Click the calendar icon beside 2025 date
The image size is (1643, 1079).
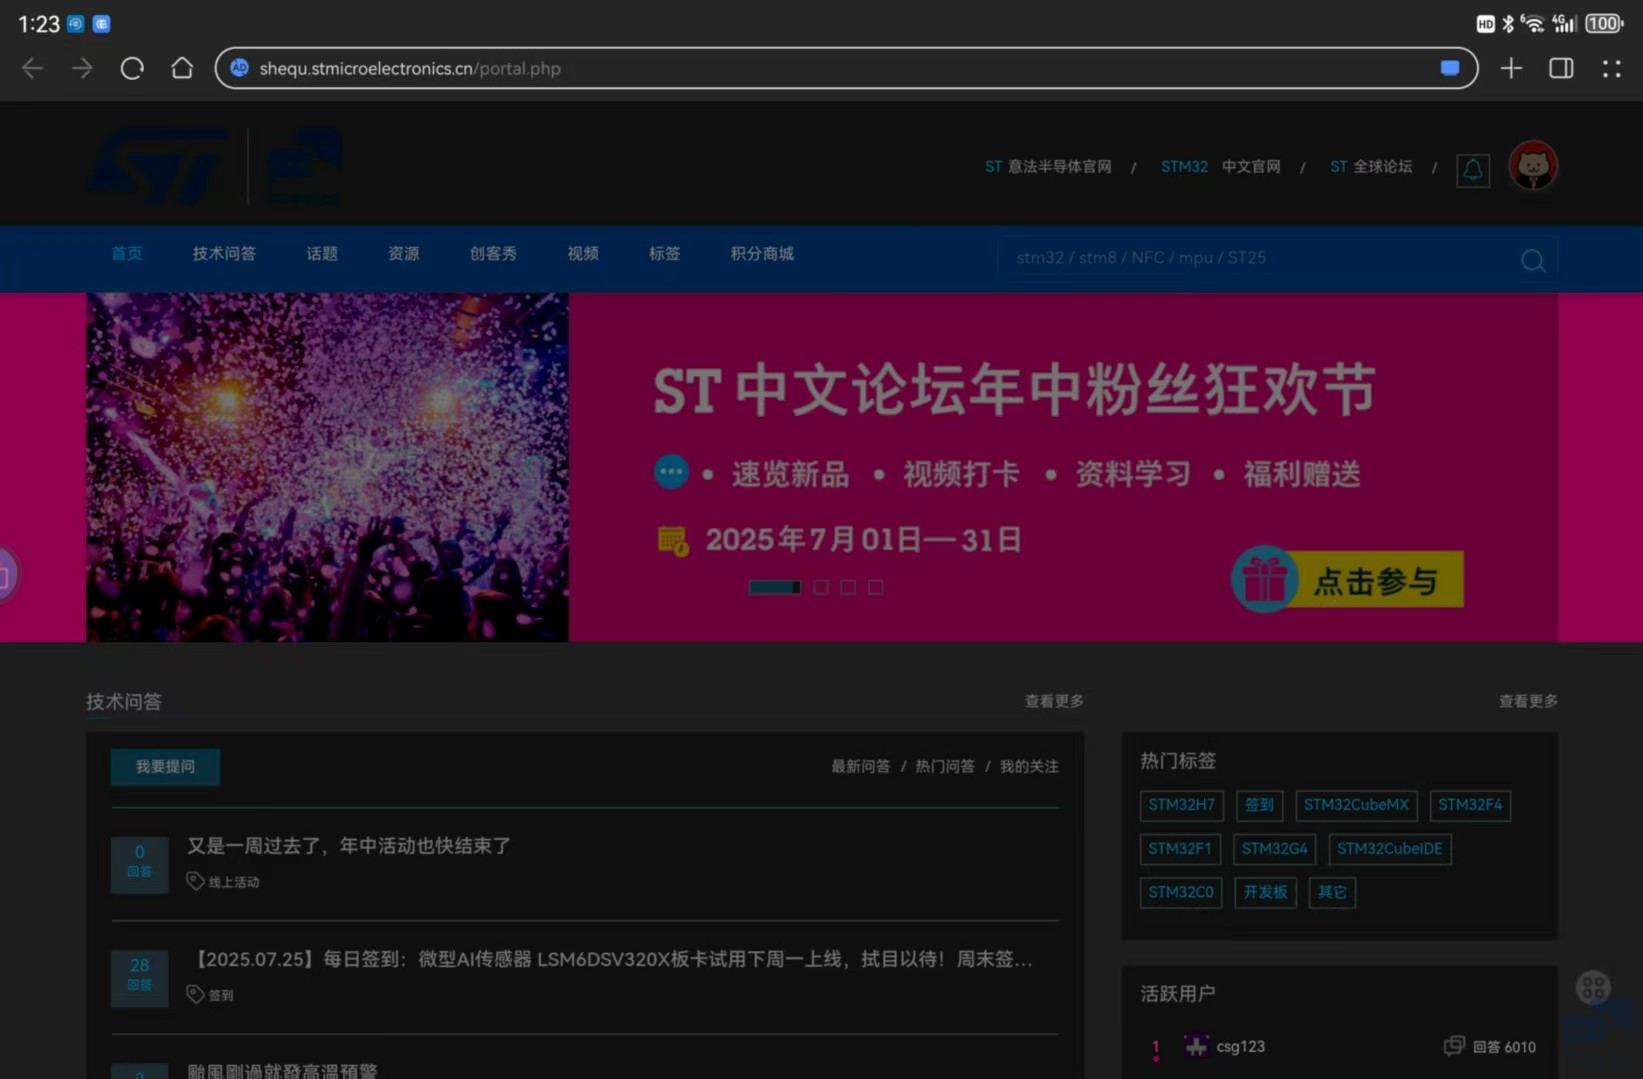coord(673,541)
